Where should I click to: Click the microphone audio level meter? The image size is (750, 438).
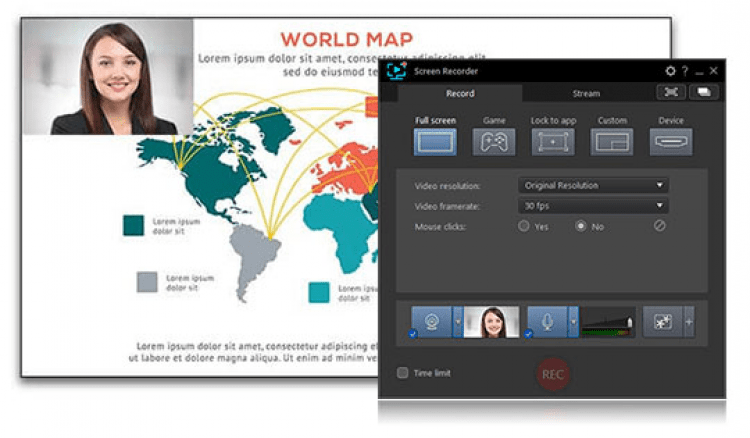608,322
